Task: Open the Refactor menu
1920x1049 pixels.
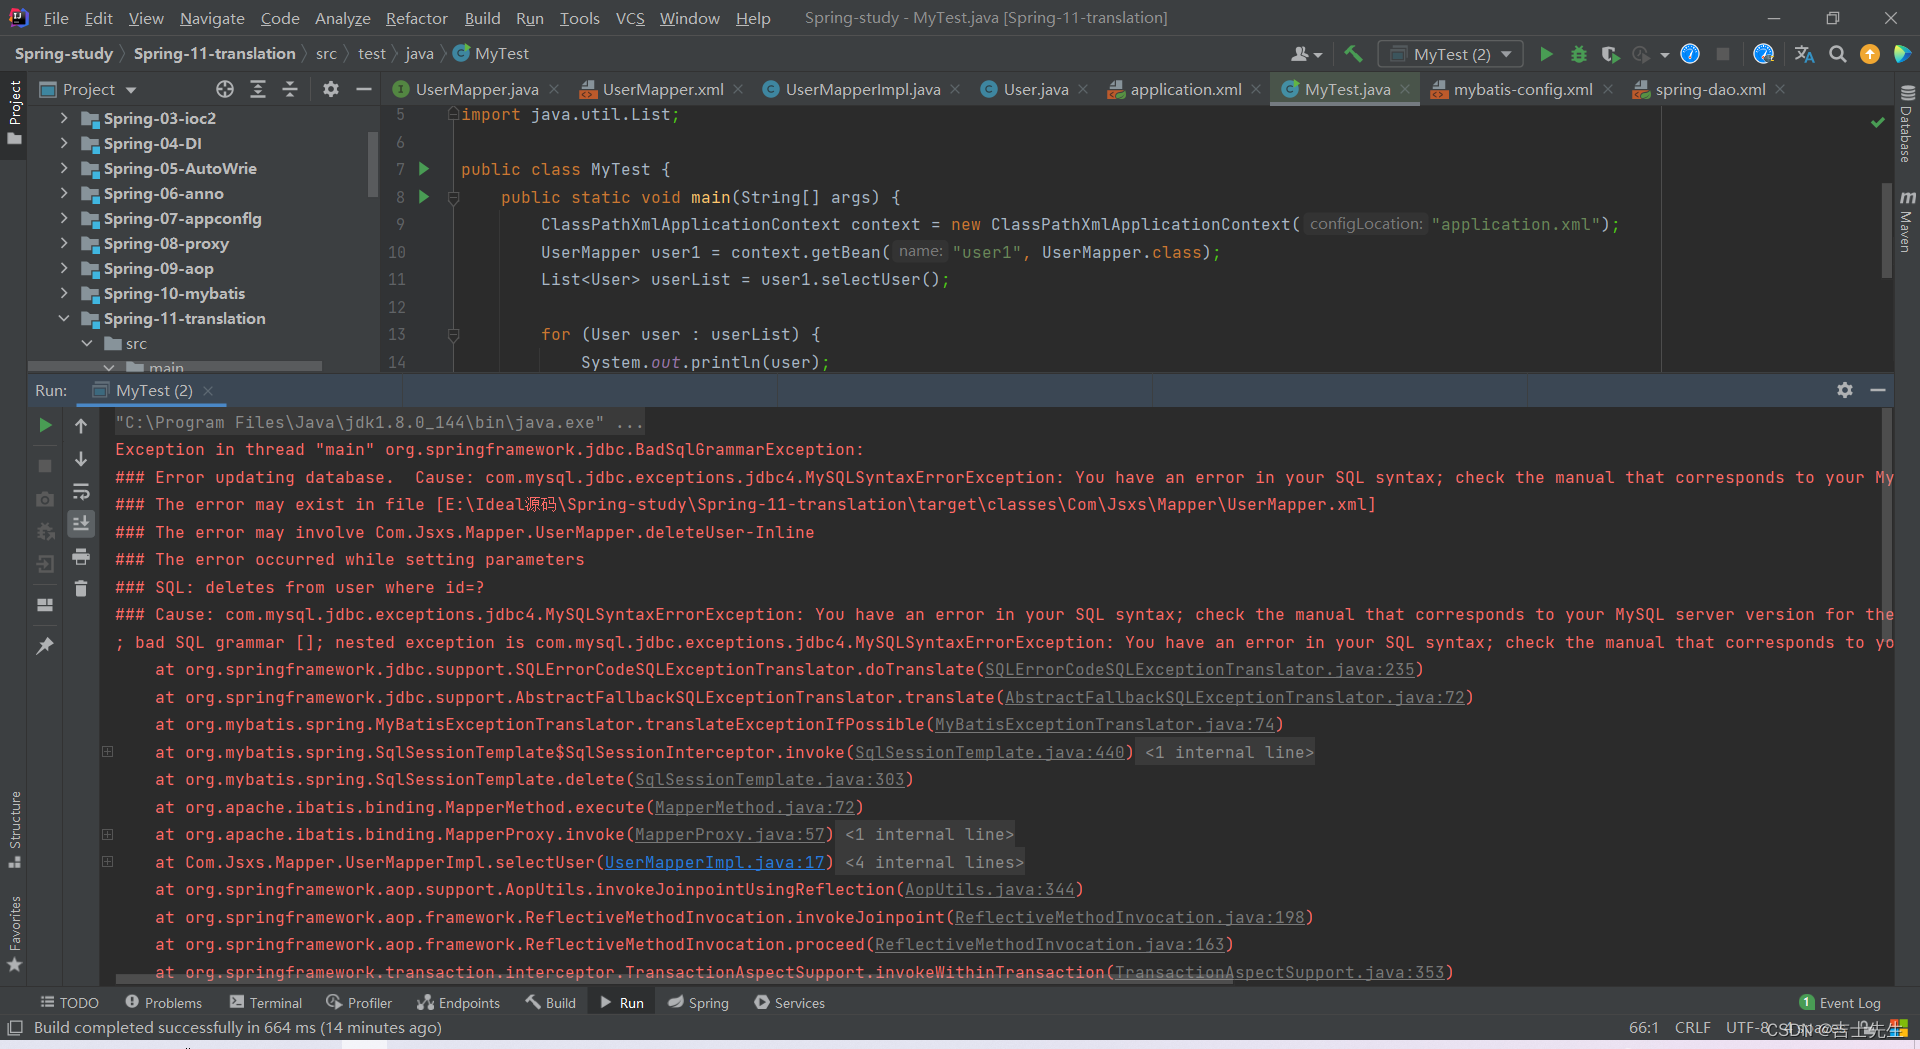Action: (416, 18)
